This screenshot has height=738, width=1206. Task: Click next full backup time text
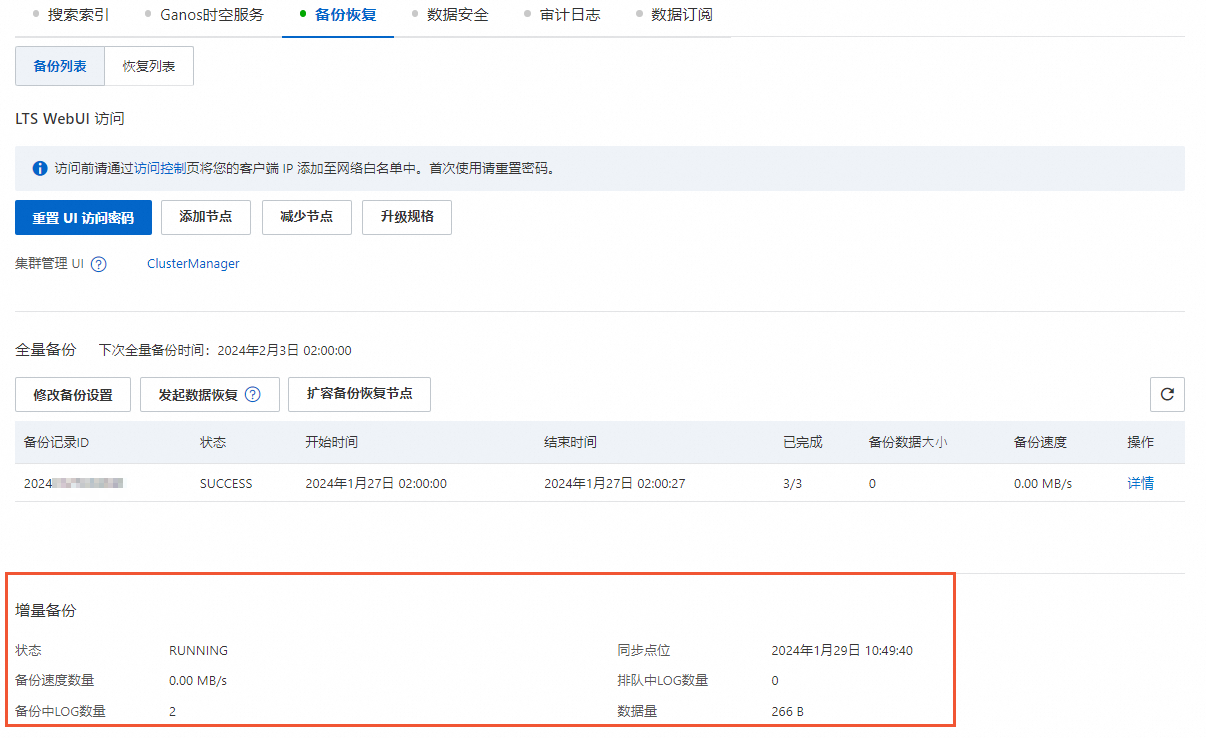(225, 351)
